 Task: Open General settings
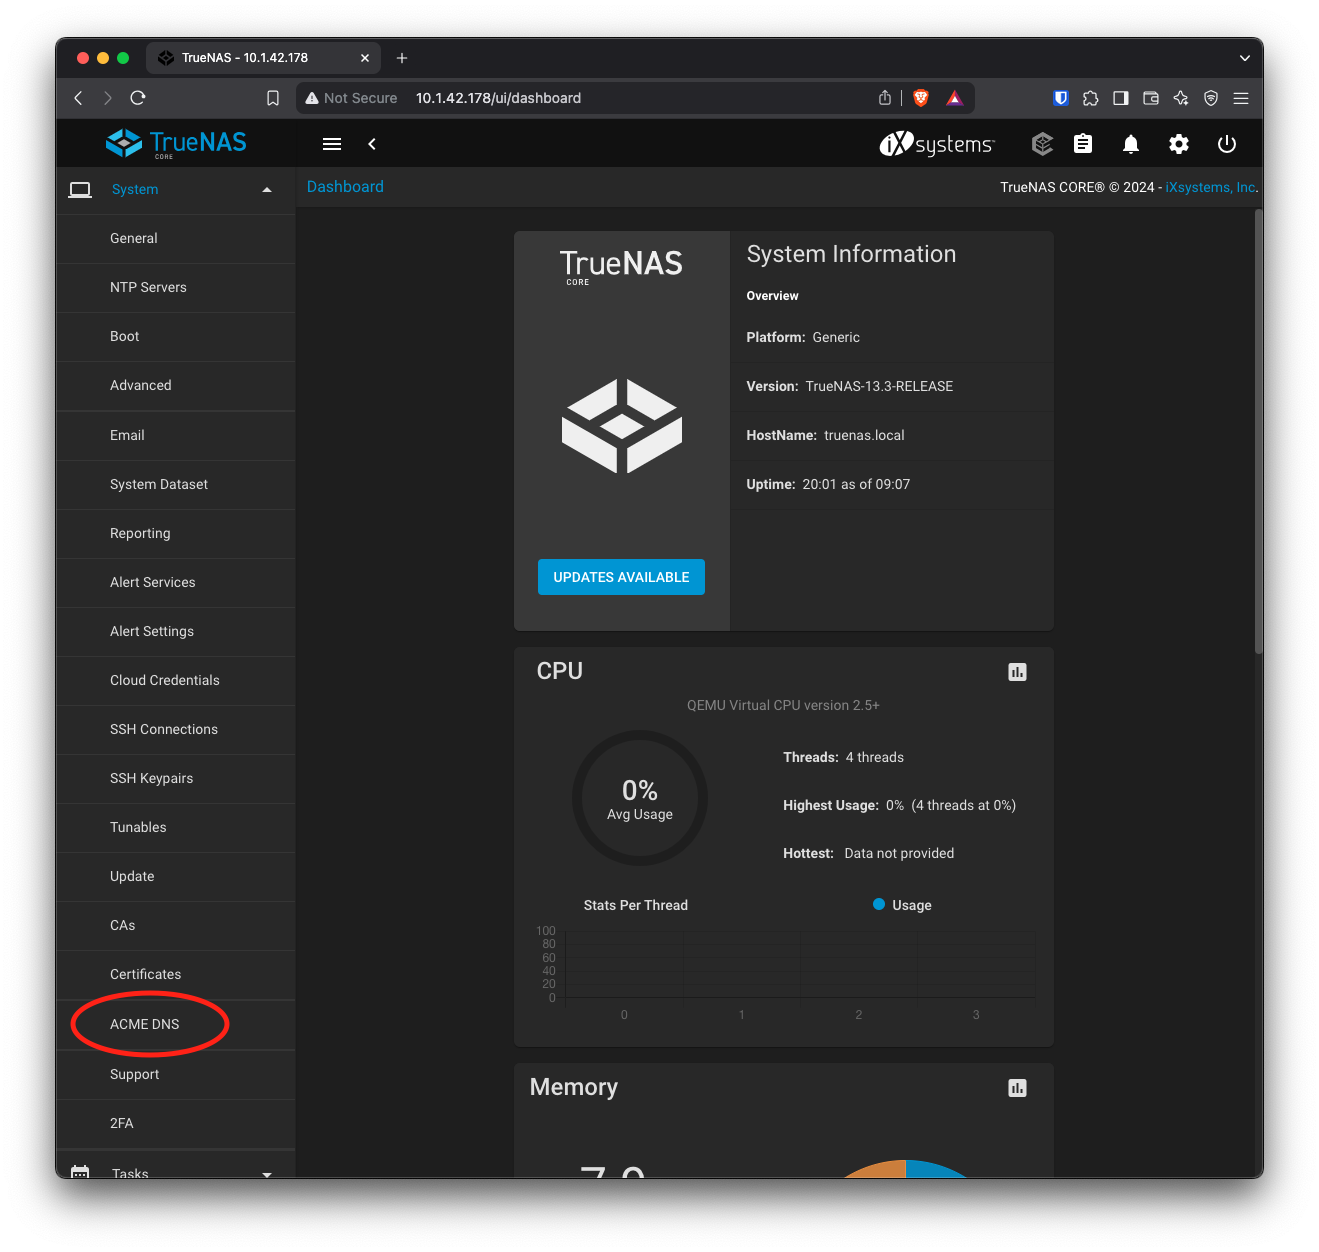176,239
